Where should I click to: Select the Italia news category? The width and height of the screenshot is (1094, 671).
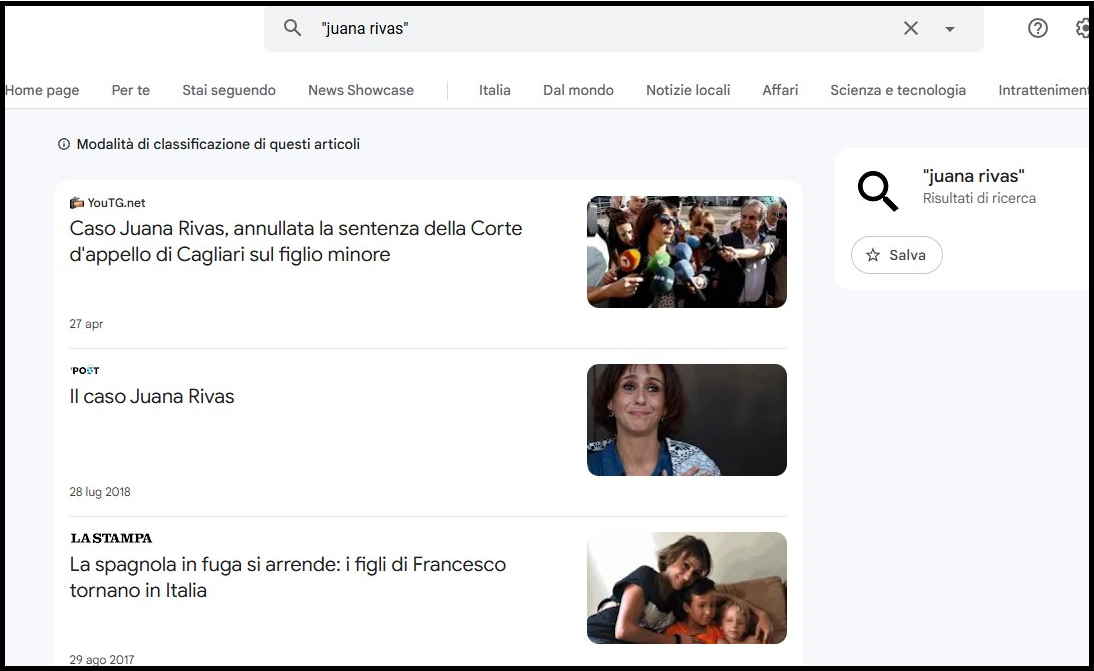tap(494, 90)
